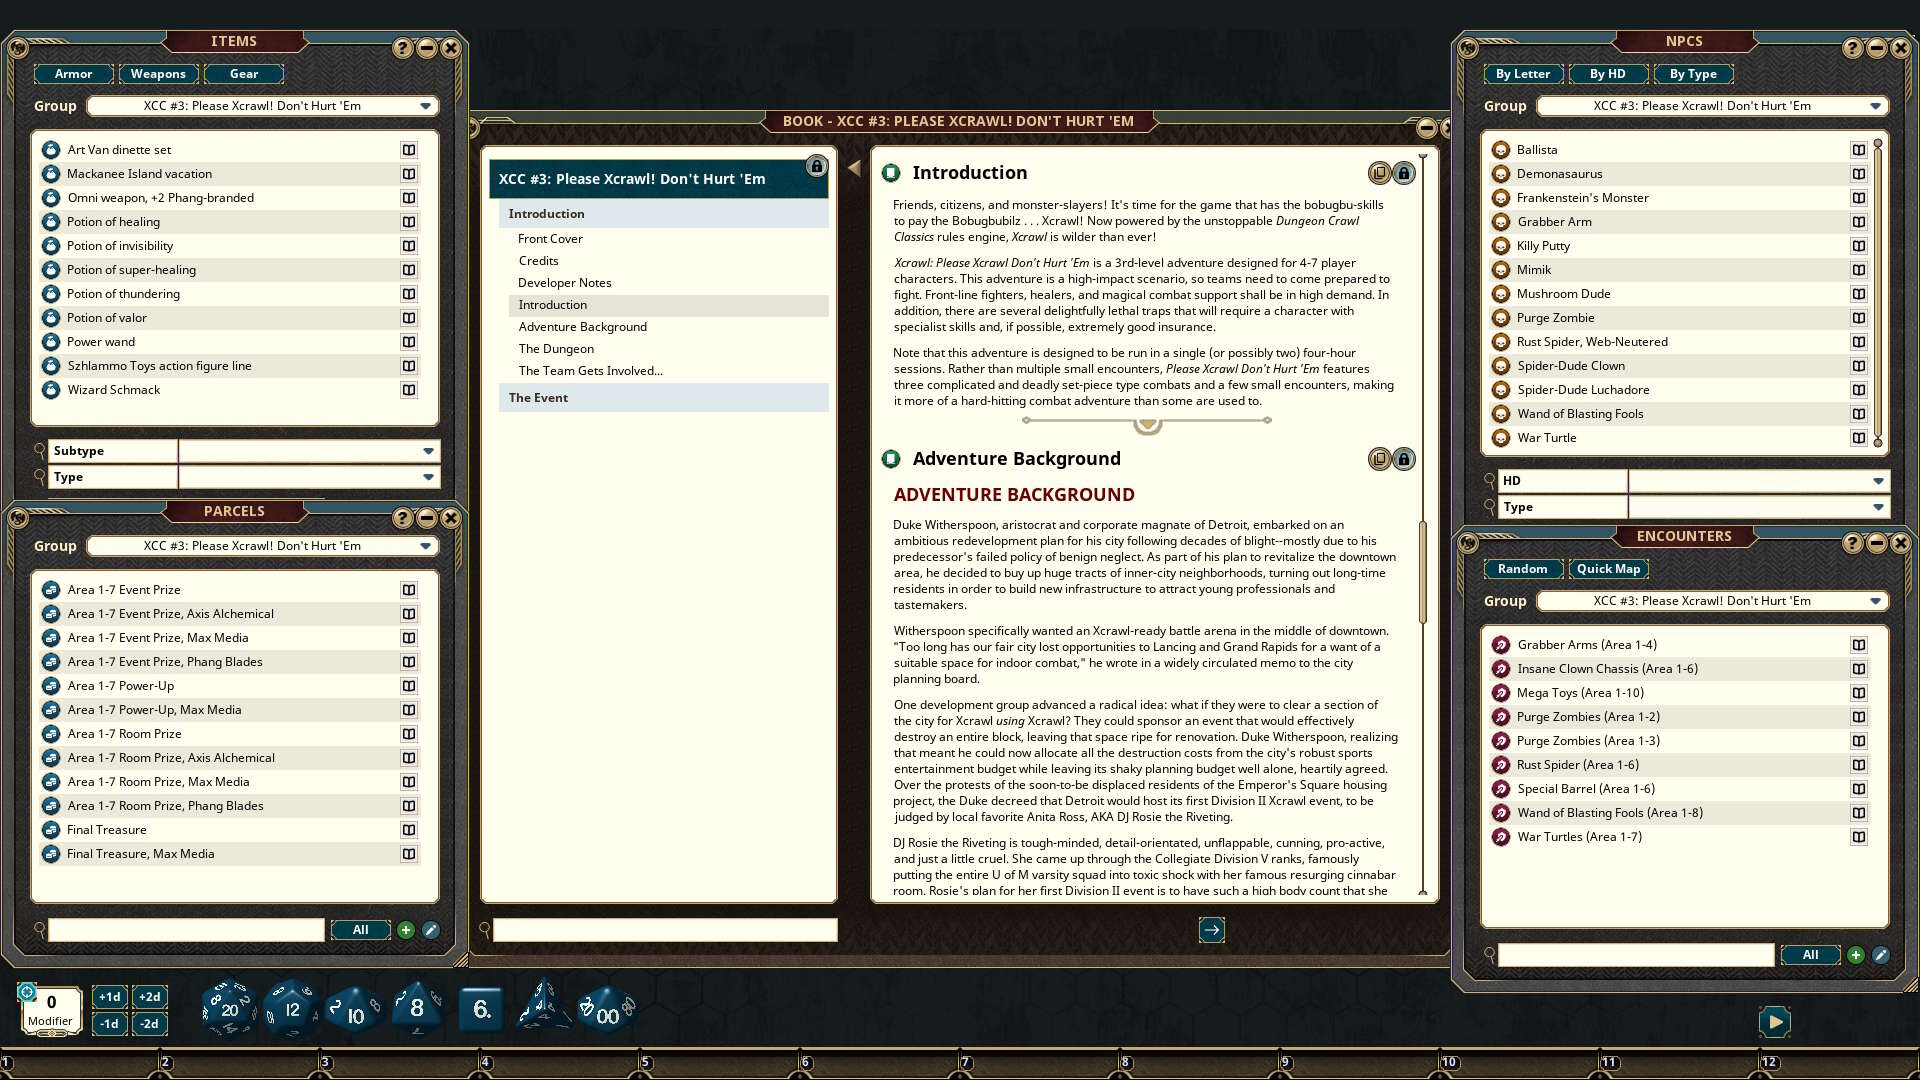The height and width of the screenshot is (1080, 1920).
Task: Click the page divider slider handle
Action: (x=1147, y=423)
